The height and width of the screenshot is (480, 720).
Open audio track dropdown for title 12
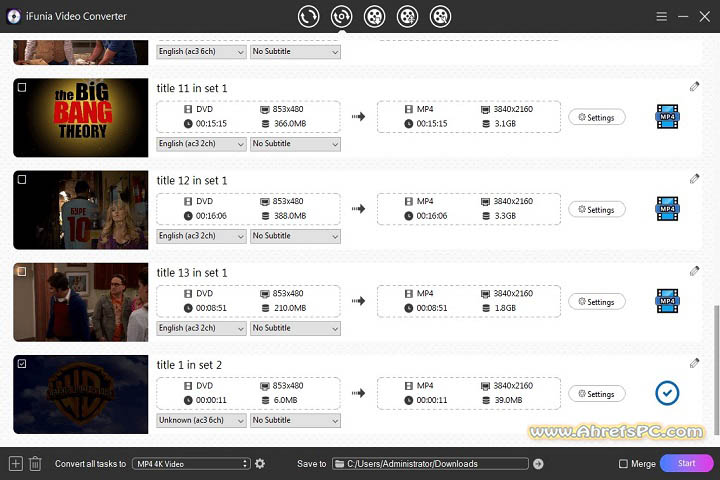(201, 236)
